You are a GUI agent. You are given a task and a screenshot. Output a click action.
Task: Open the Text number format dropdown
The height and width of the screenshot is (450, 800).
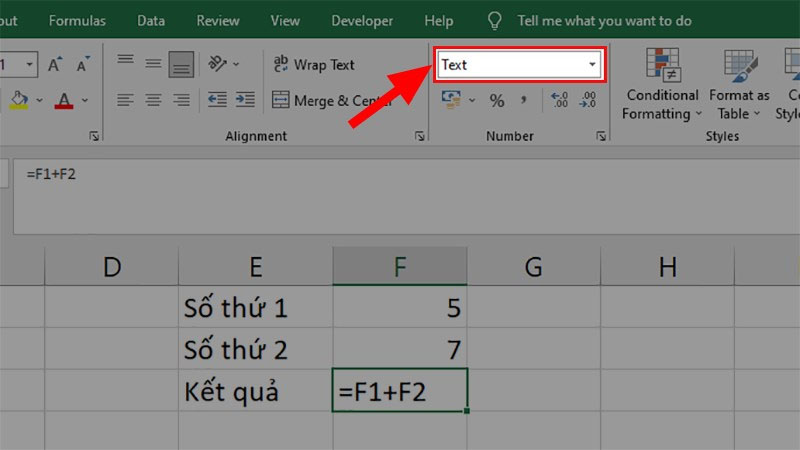(x=592, y=65)
